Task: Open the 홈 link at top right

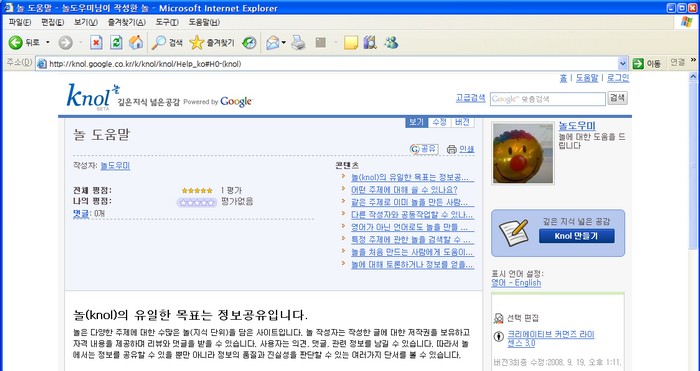Action: [x=563, y=78]
